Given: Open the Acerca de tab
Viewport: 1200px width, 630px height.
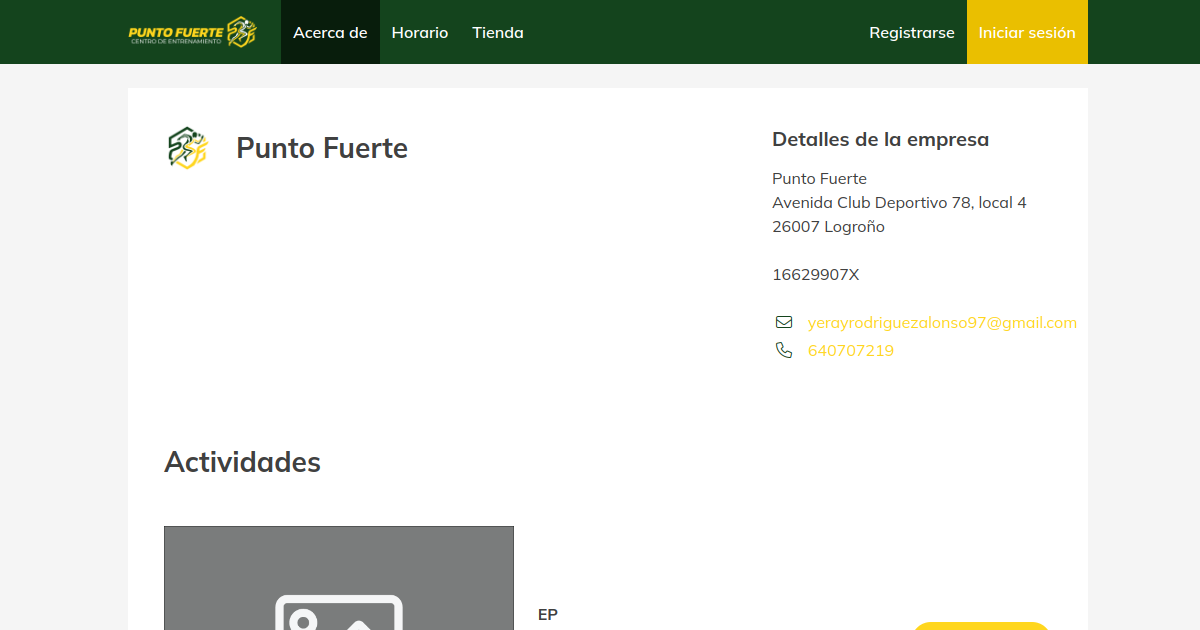Looking at the screenshot, I should pyautogui.click(x=330, y=32).
